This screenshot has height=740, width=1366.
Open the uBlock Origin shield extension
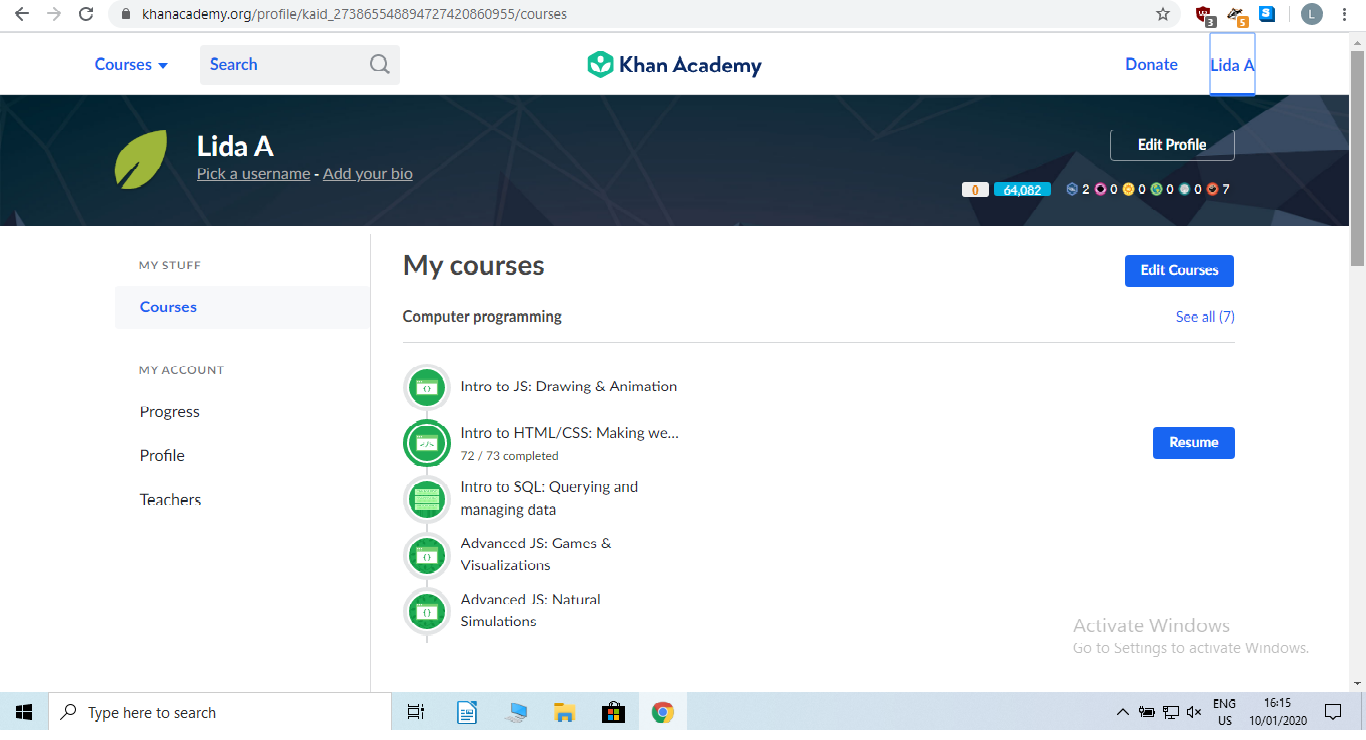click(x=1205, y=15)
